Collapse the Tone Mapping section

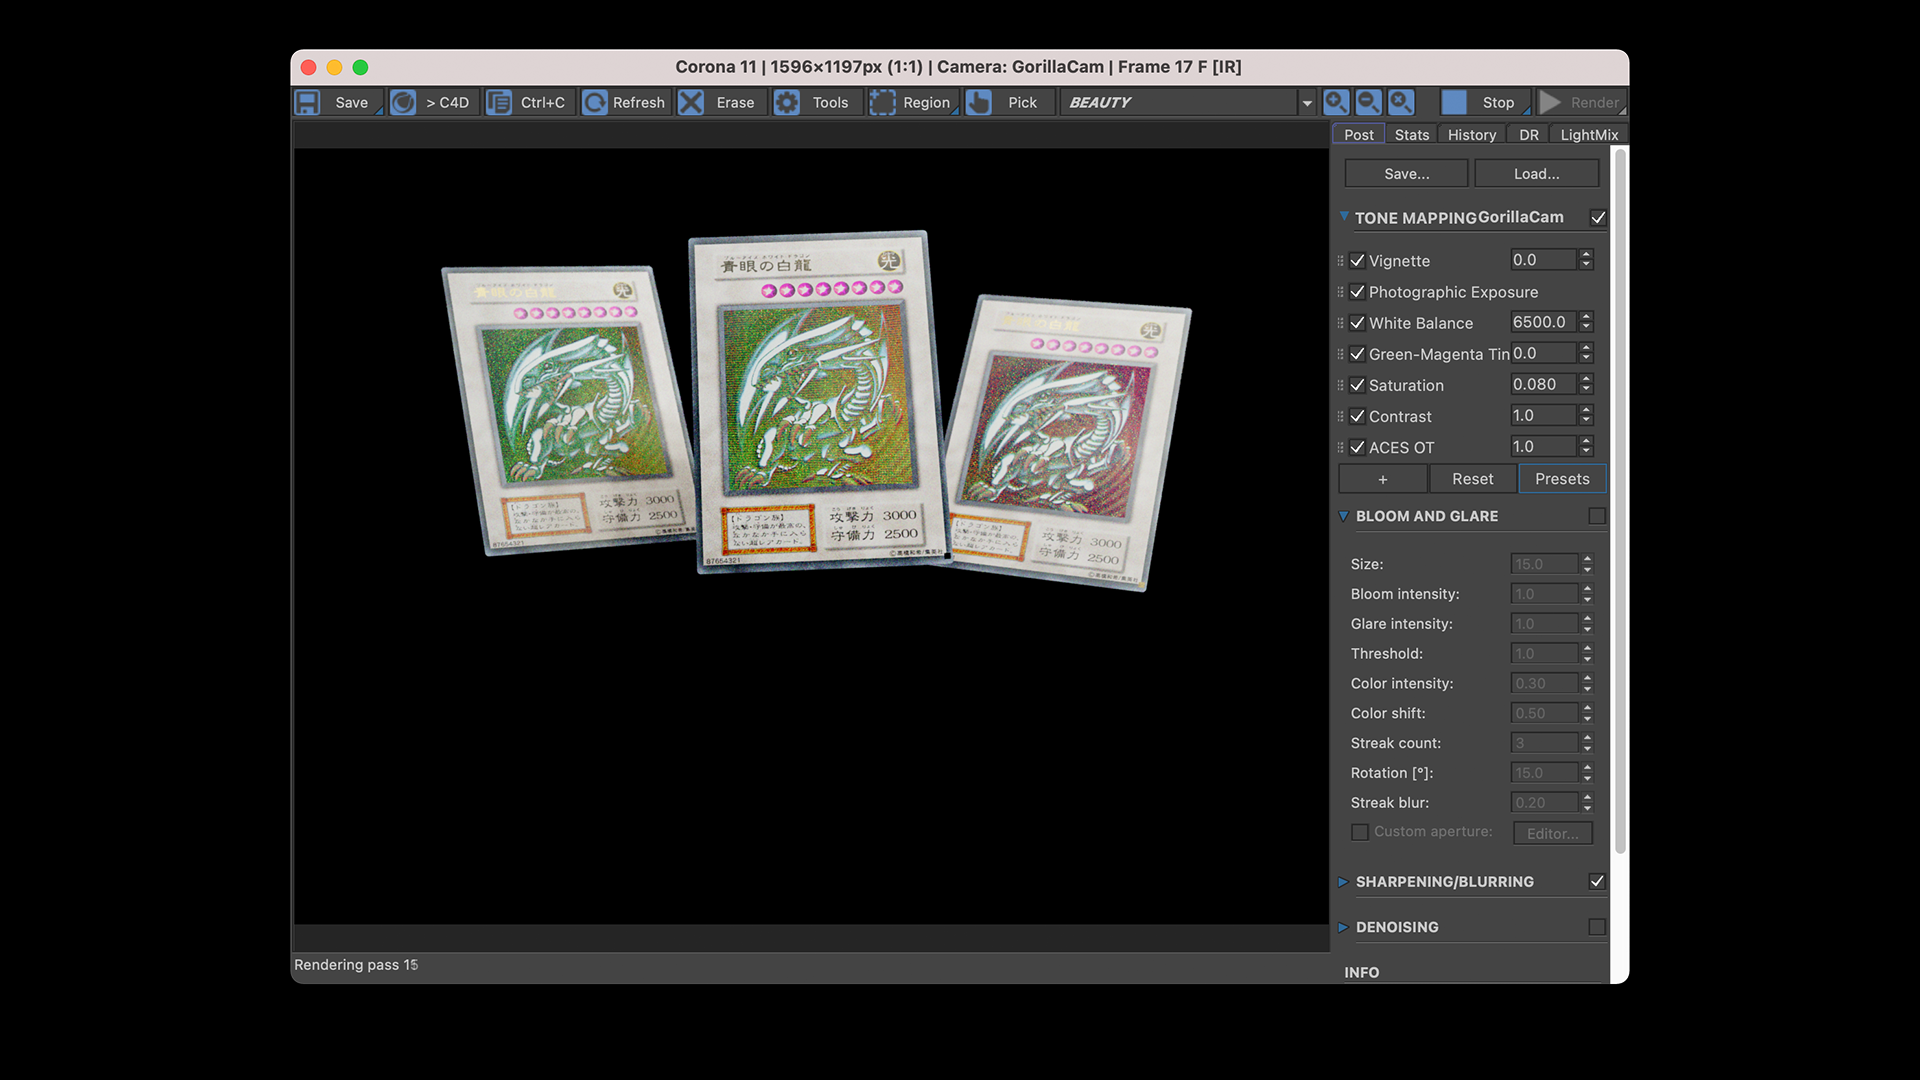1344,216
